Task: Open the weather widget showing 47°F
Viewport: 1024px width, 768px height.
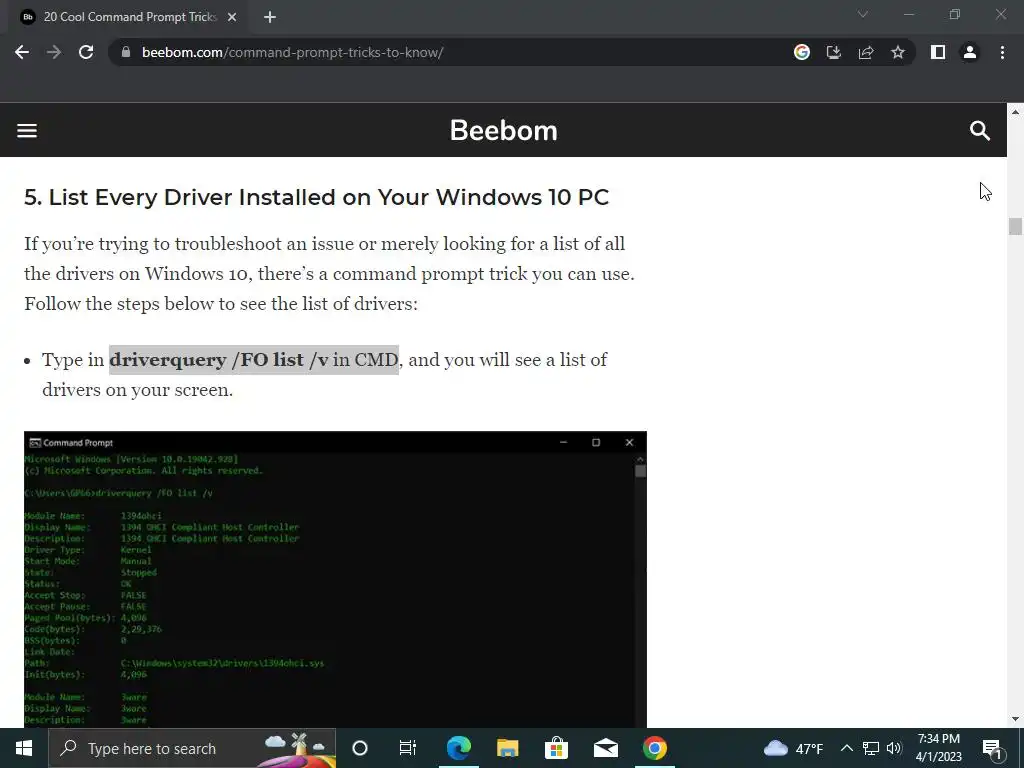Action: [x=792, y=748]
